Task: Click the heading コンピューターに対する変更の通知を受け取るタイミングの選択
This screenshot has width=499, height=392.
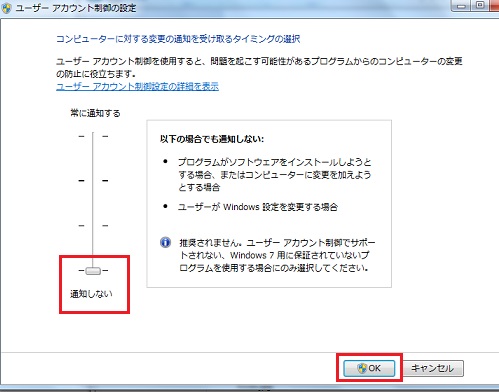Action: [178, 39]
